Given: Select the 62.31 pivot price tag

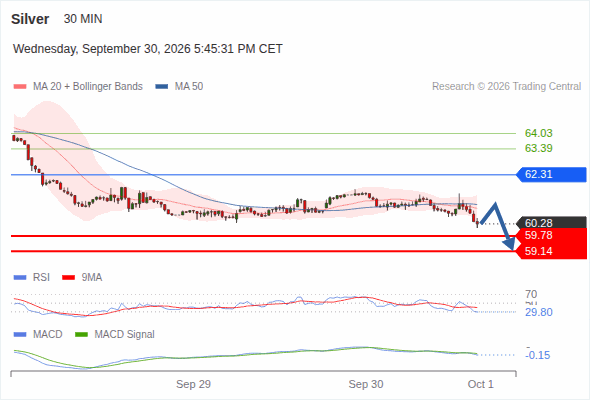Looking at the screenshot, I should tap(551, 175).
